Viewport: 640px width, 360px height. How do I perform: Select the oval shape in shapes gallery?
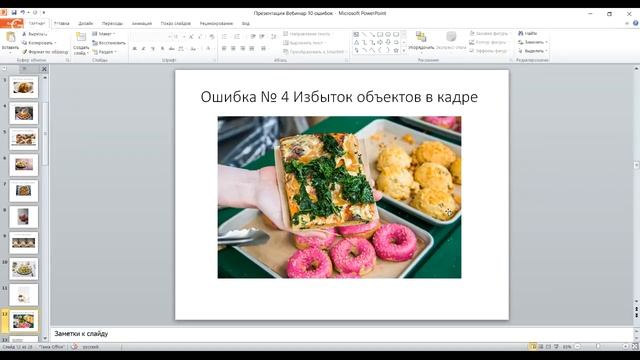pos(388,34)
